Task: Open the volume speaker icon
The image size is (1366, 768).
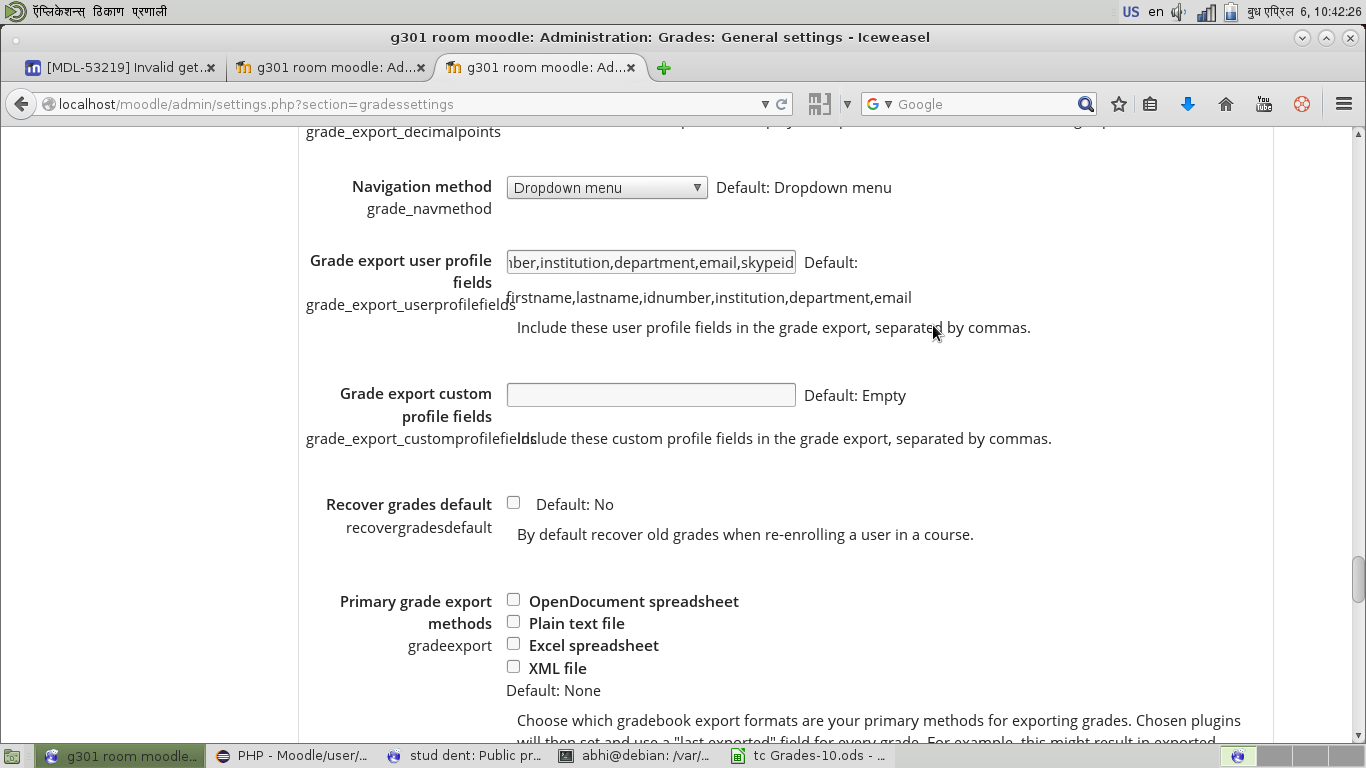Action: (1180, 12)
